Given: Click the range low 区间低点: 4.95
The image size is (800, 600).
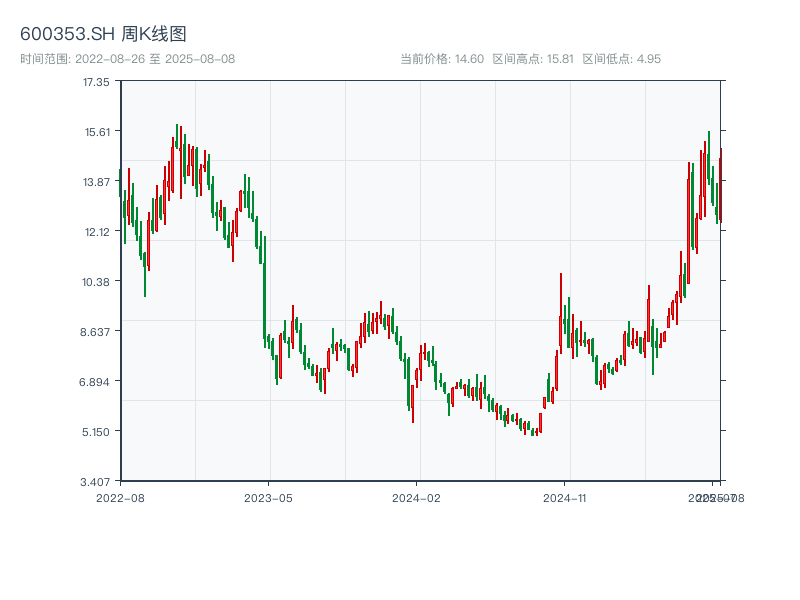Looking at the screenshot, I should 621,59.
